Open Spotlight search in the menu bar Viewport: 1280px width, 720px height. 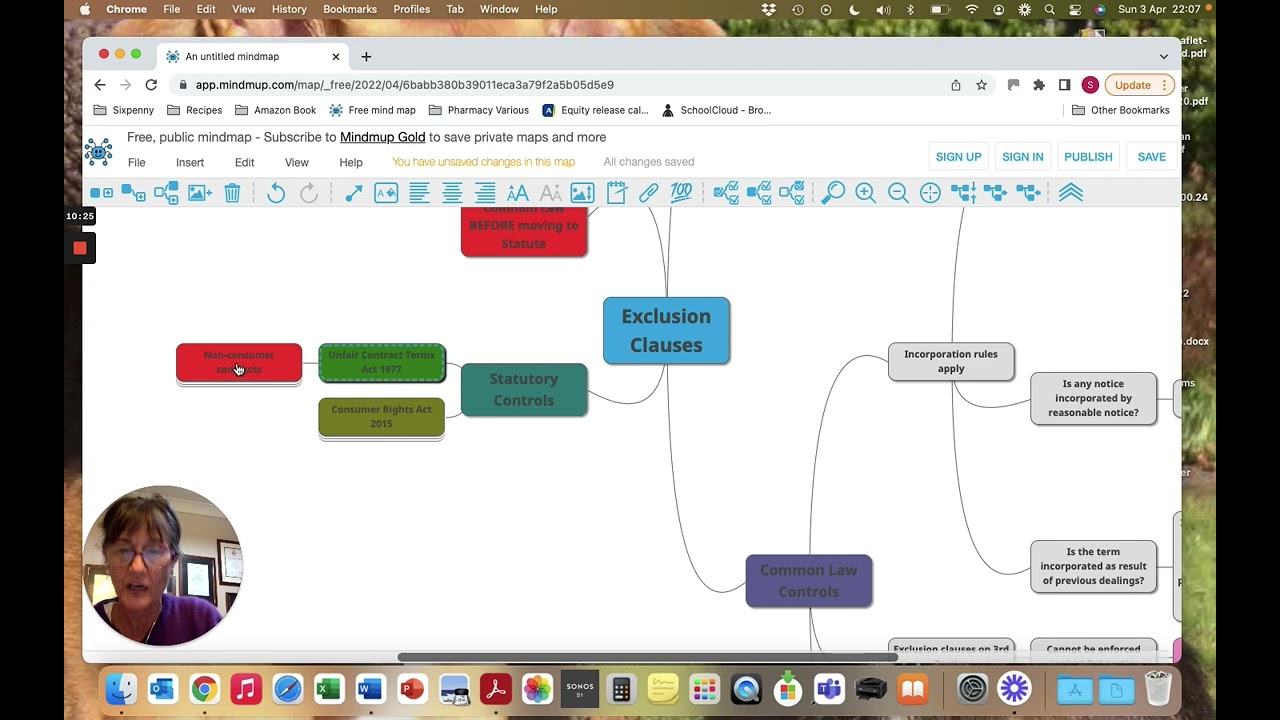pos(1049,9)
